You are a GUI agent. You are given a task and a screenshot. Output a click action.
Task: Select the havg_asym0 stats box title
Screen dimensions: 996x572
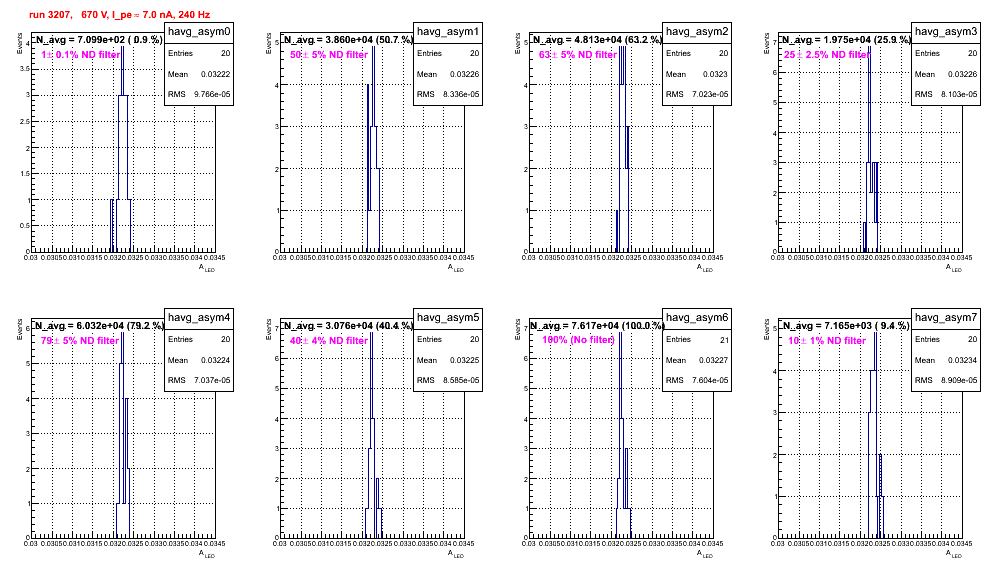(x=199, y=31)
